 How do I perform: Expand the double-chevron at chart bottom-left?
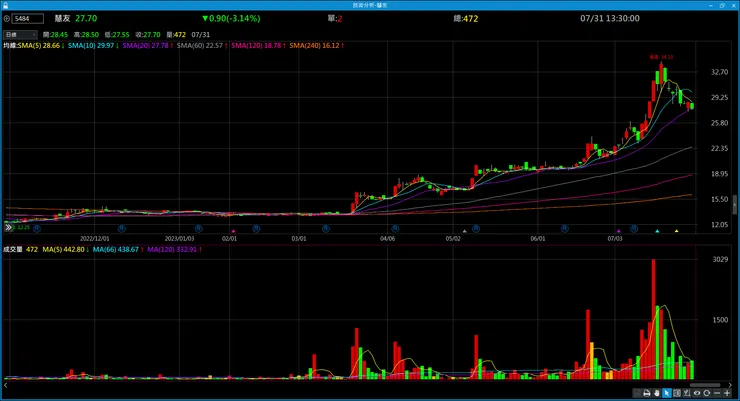tap(8, 227)
